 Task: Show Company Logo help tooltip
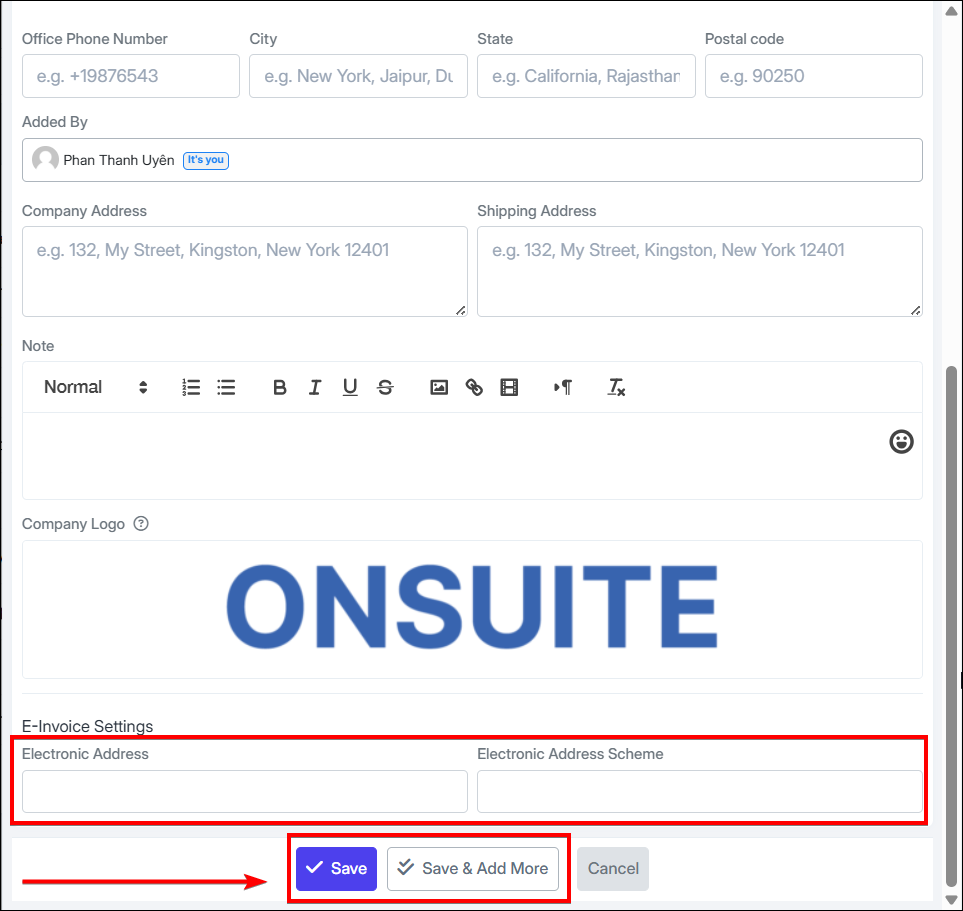click(x=141, y=523)
